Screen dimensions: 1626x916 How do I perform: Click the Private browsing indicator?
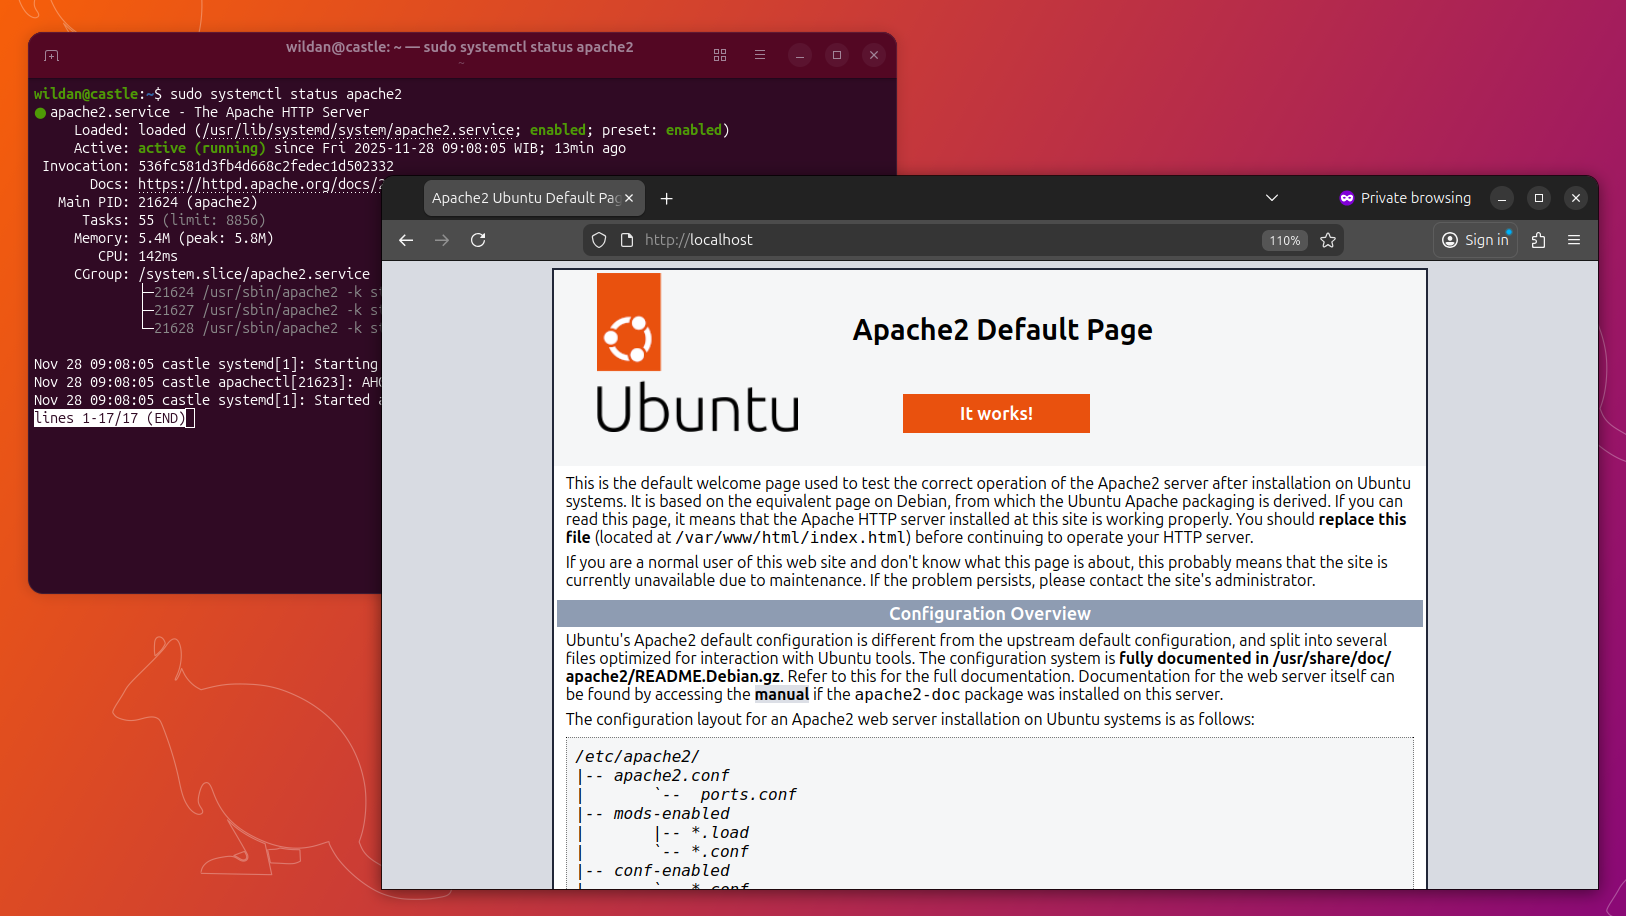[x=1405, y=198]
